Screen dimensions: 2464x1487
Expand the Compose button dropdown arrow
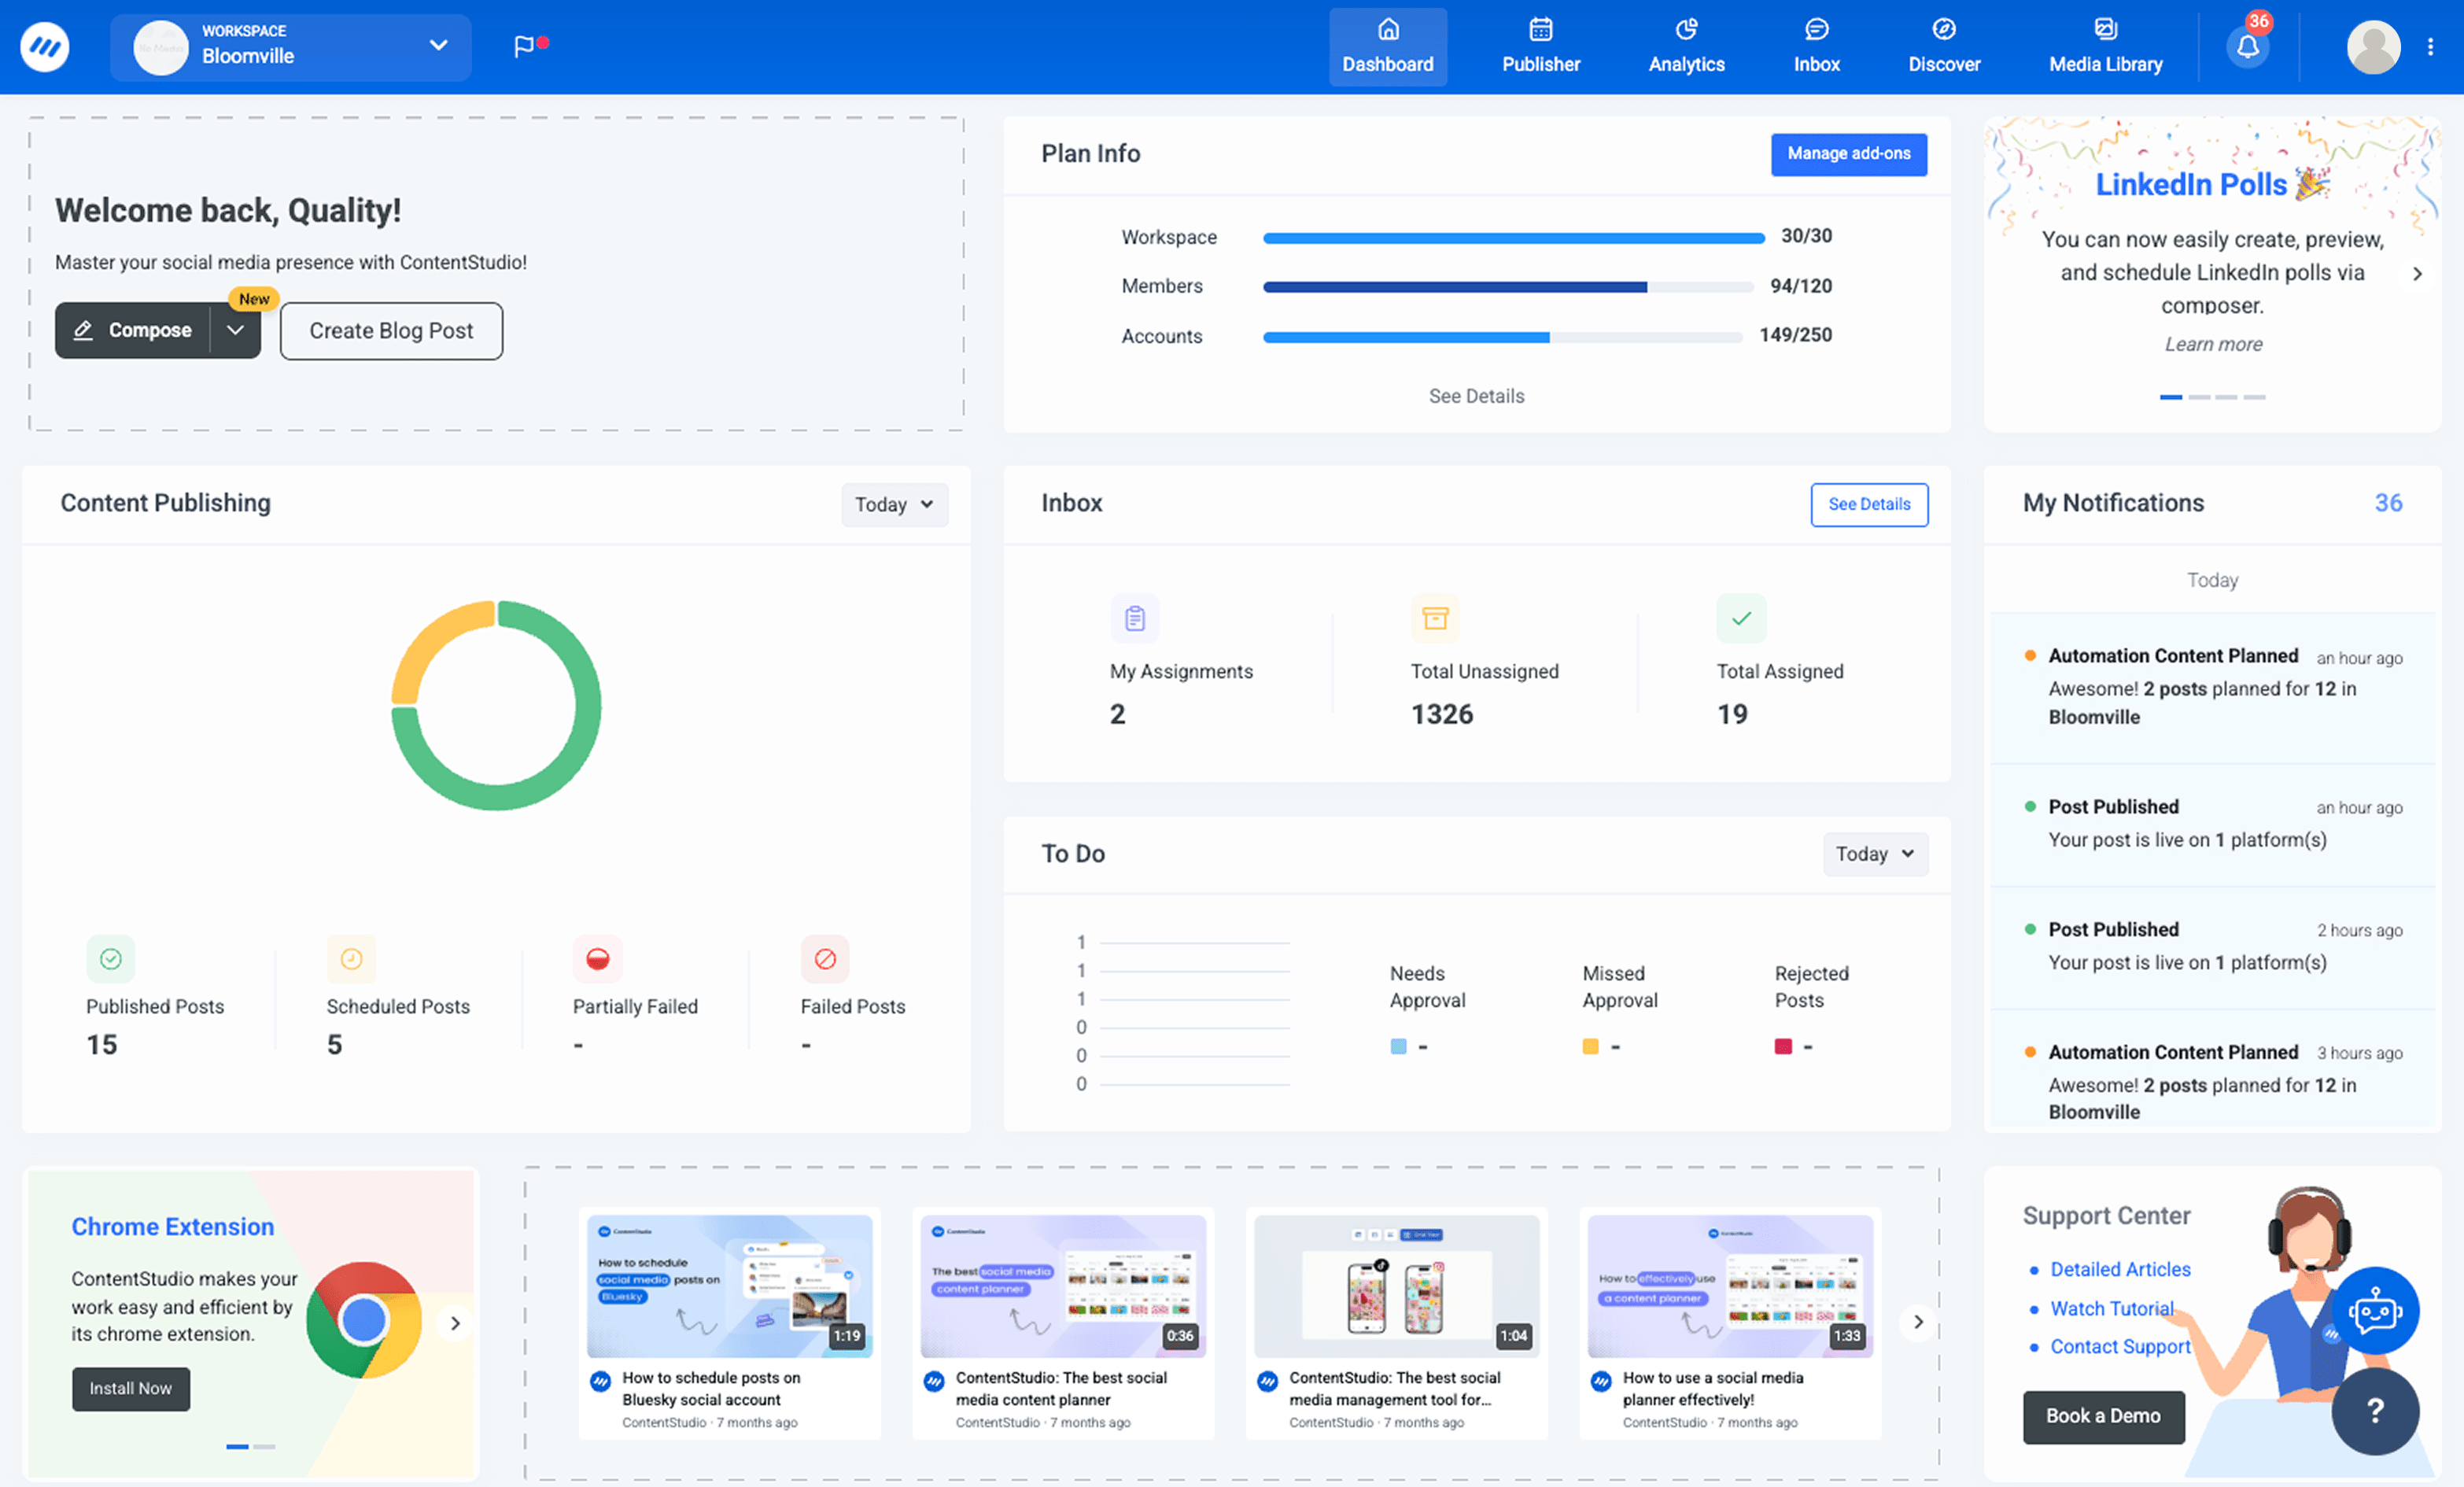coord(236,330)
